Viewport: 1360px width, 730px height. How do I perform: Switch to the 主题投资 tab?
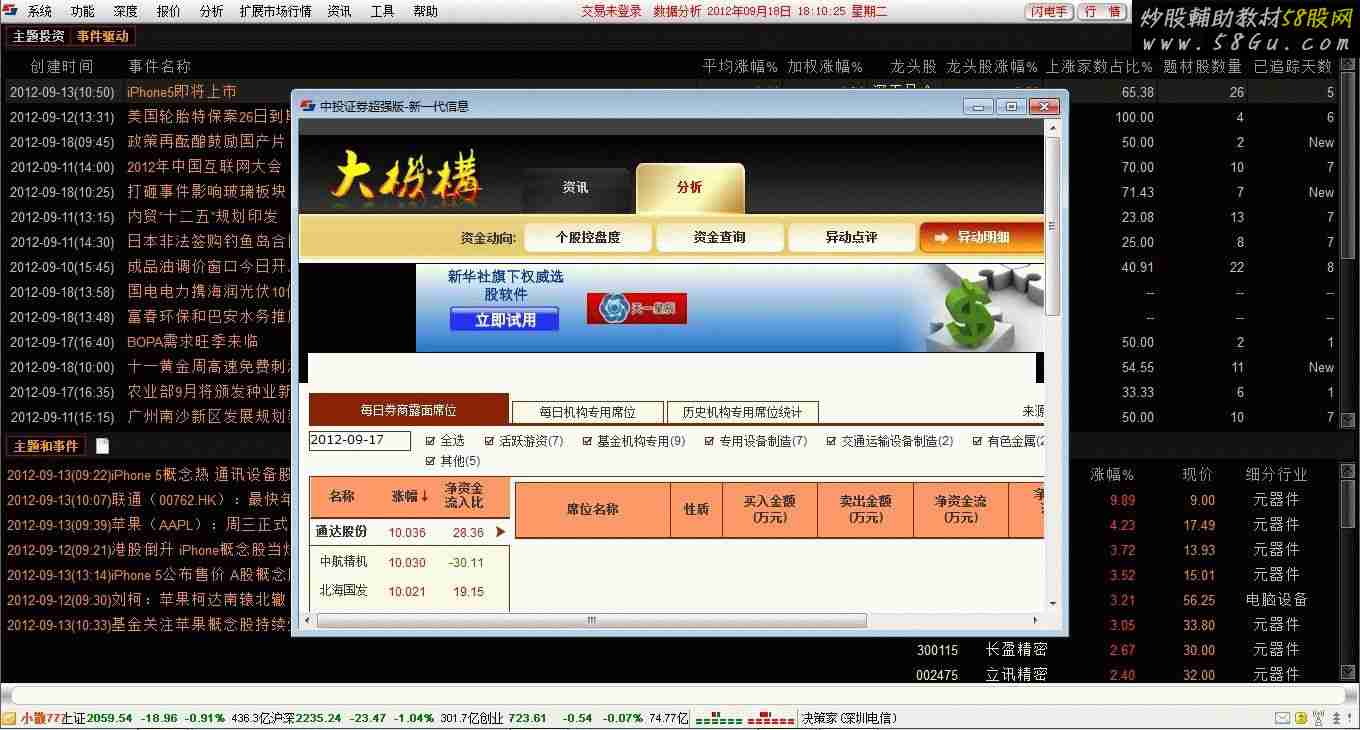coord(39,36)
